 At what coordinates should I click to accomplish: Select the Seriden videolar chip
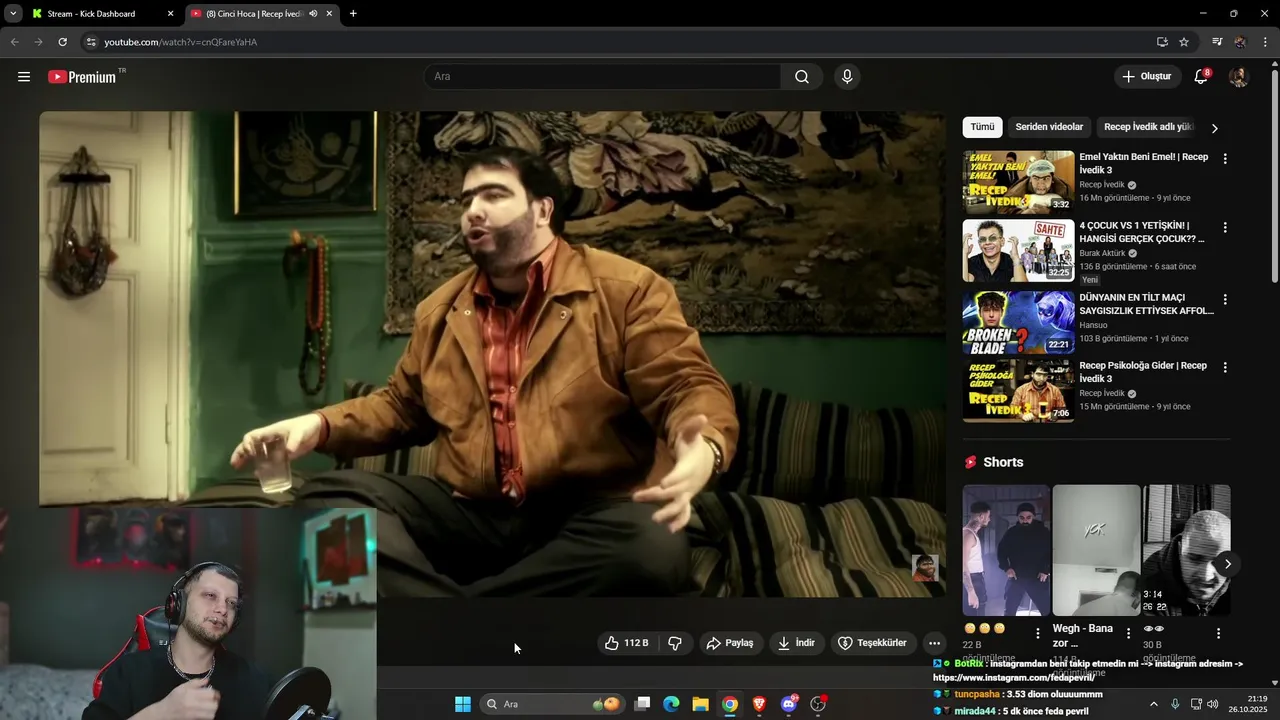[x=1049, y=127]
